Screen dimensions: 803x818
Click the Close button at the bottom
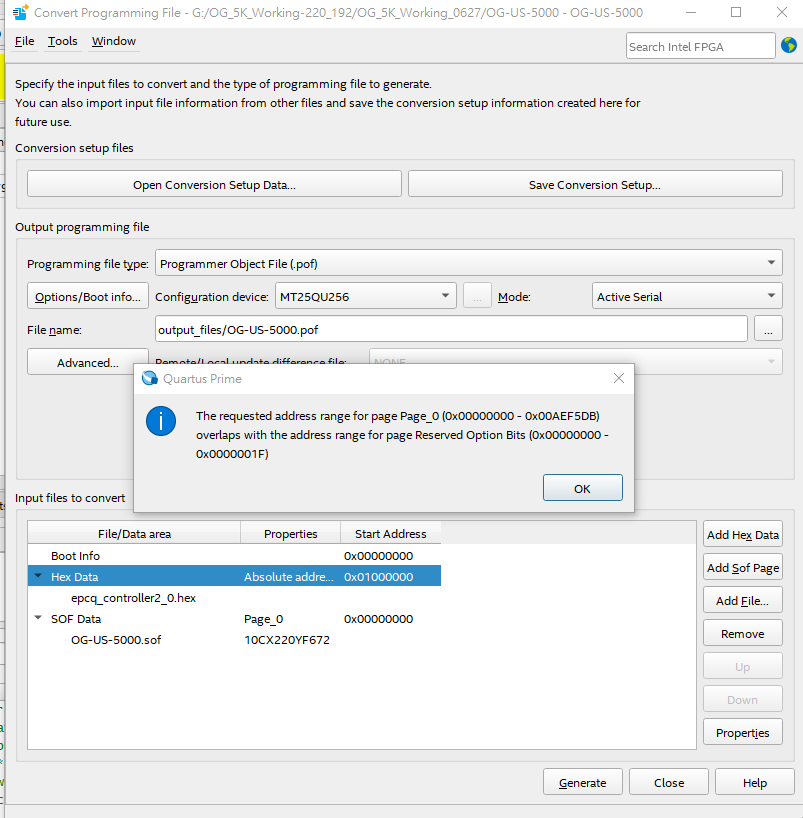668,782
